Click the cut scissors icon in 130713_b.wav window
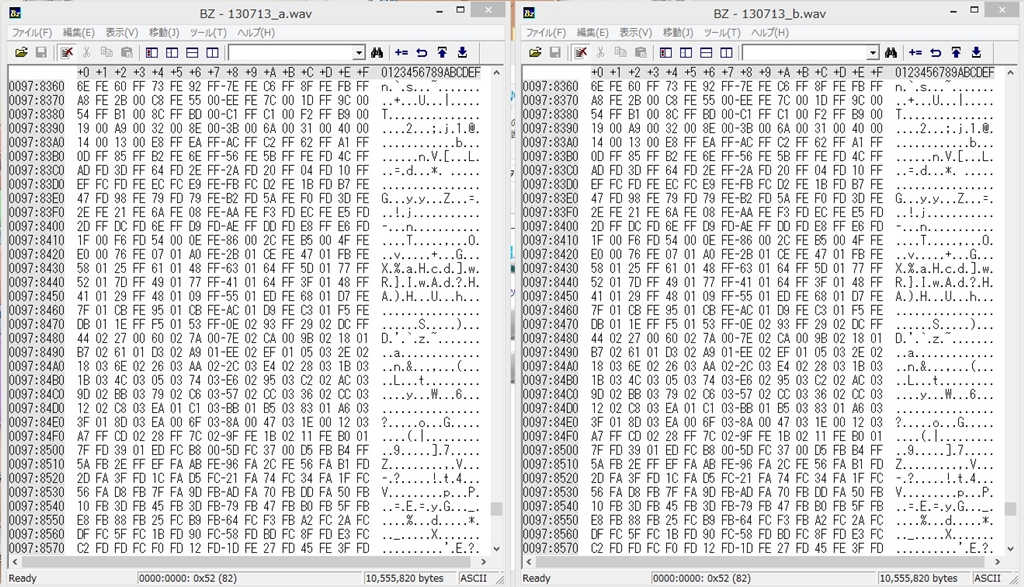This screenshot has width=1024, height=587. point(600,52)
